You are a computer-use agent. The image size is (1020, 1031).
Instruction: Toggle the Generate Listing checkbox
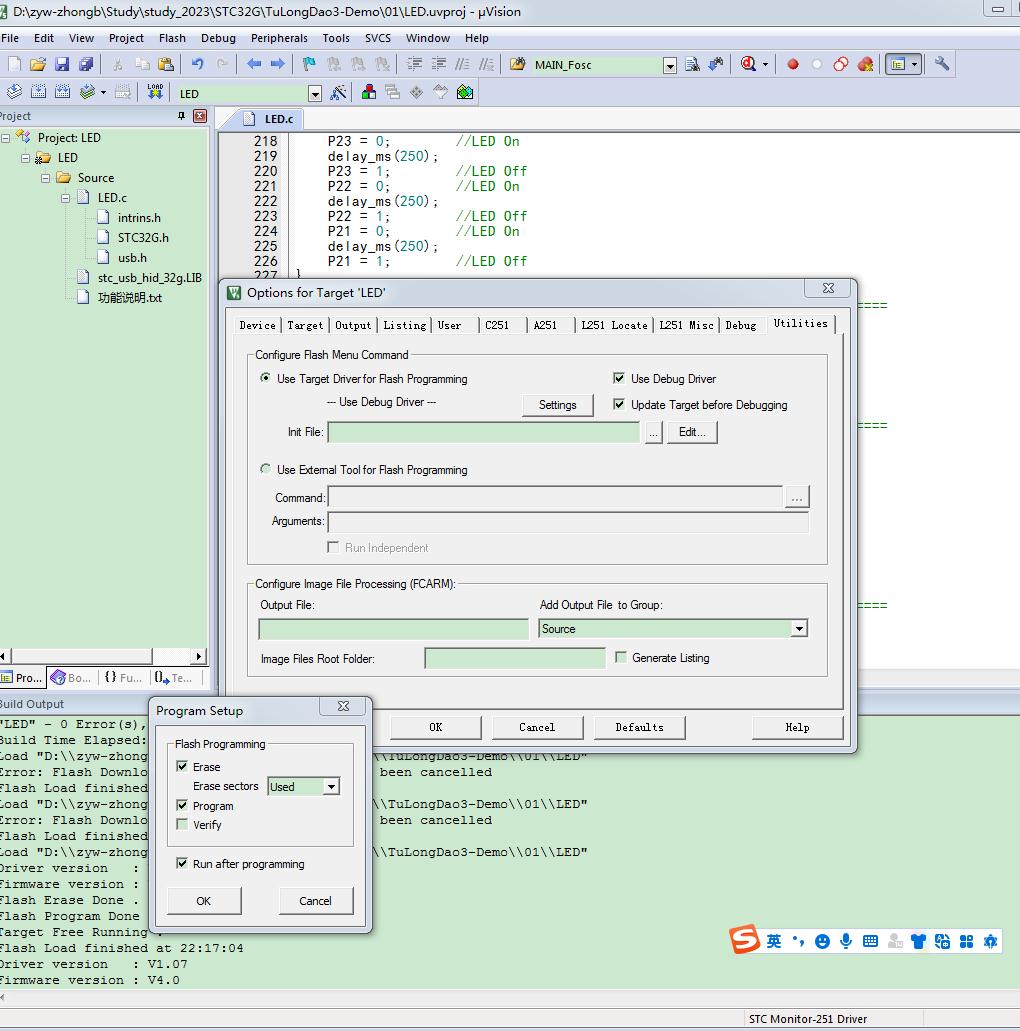coord(621,658)
